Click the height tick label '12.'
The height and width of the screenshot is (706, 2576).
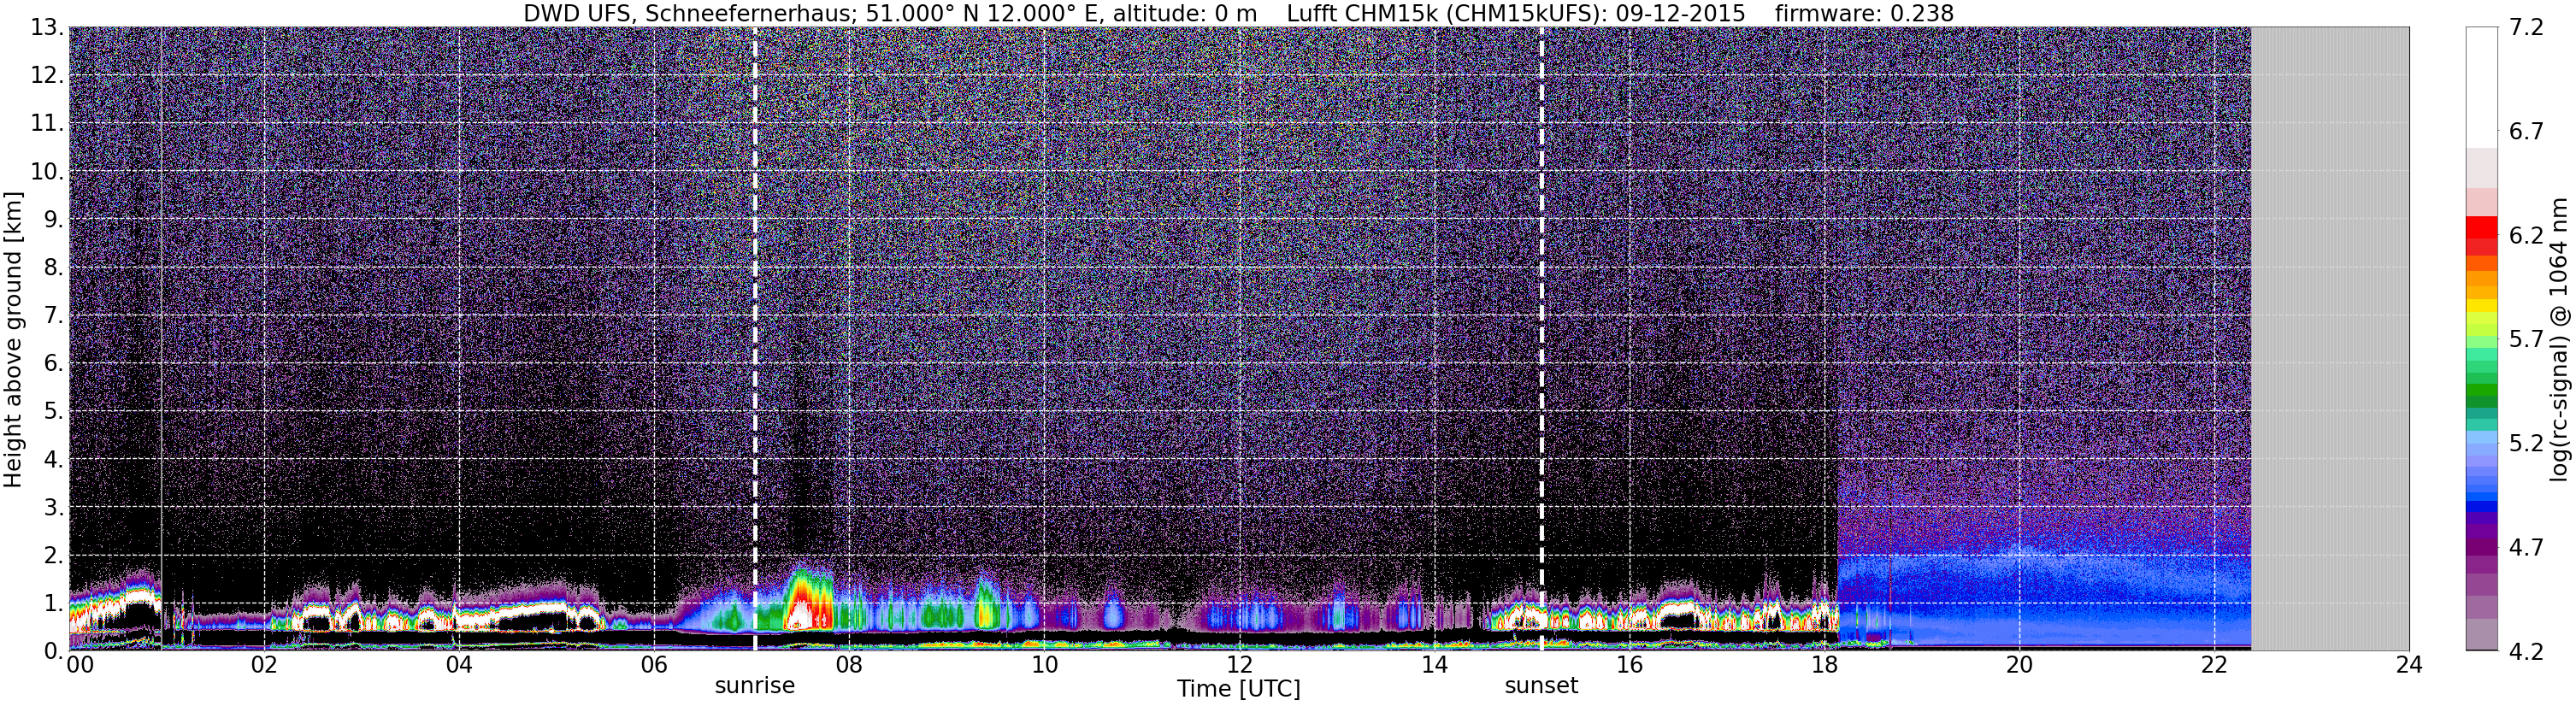pyautogui.click(x=47, y=76)
